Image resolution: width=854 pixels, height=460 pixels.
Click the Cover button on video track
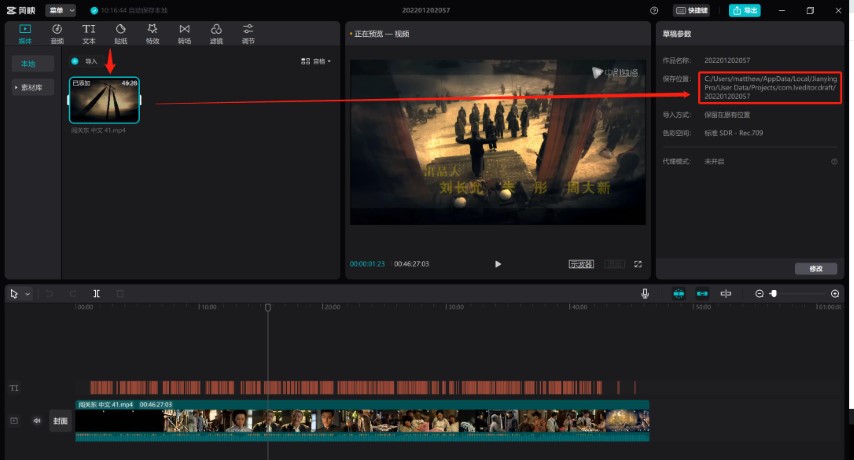[x=60, y=421]
